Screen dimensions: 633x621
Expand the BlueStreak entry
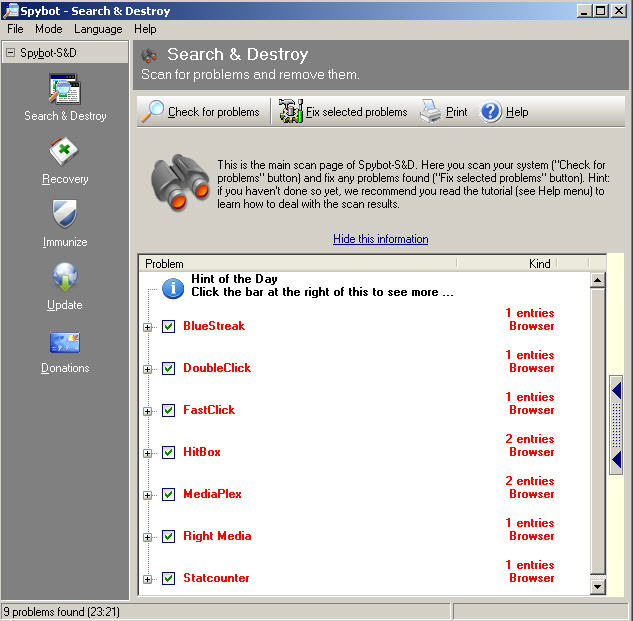click(148, 327)
